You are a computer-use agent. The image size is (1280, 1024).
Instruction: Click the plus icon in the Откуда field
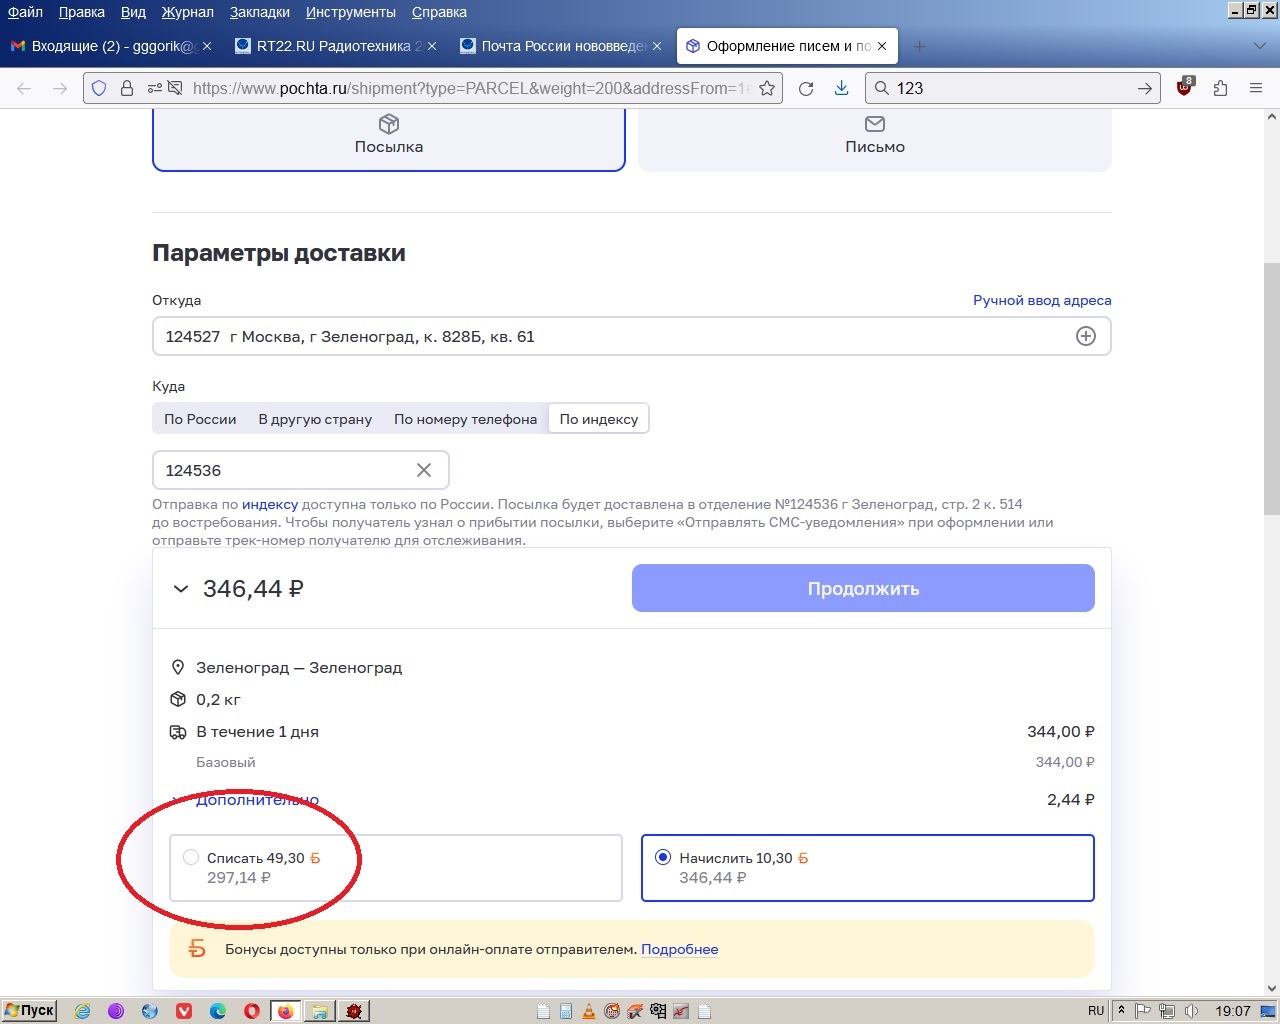click(1085, 336)
